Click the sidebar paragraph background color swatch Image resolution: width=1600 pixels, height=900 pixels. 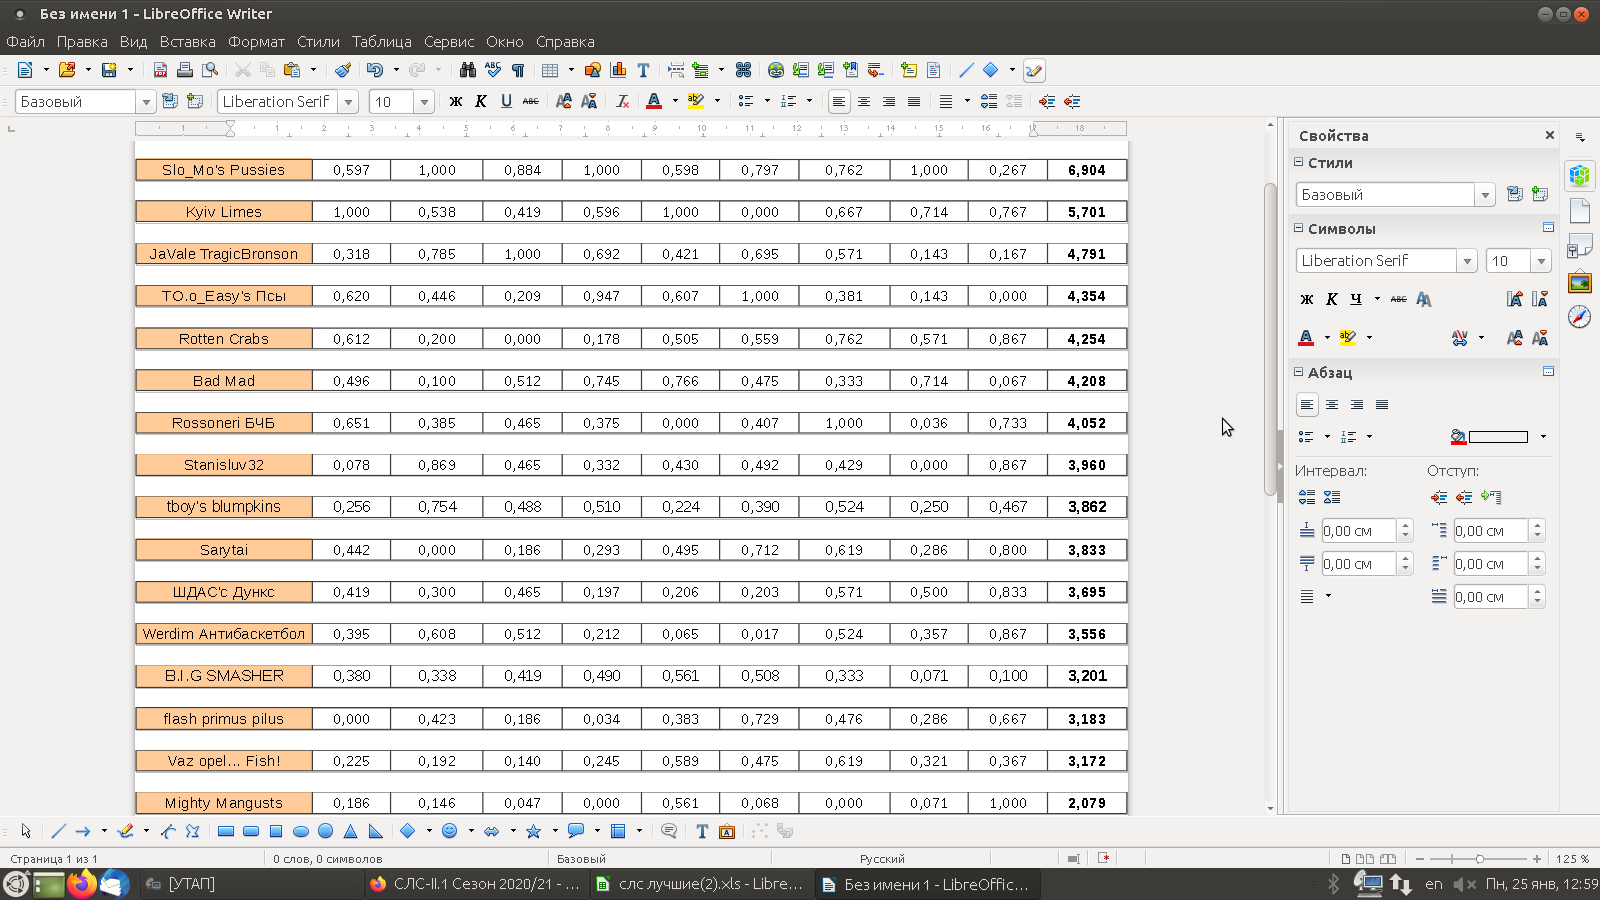click(1498, 437)
